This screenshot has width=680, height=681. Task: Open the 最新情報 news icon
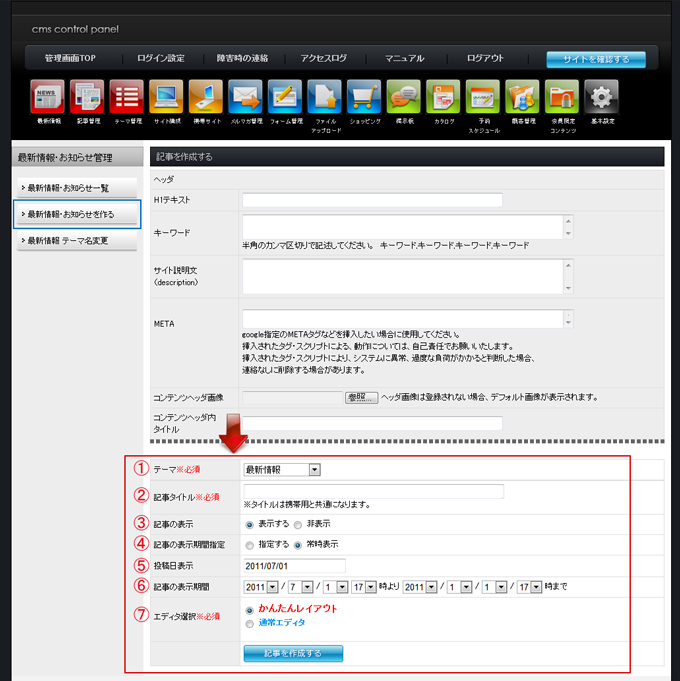pyautogui.click(x=48, y=97)
